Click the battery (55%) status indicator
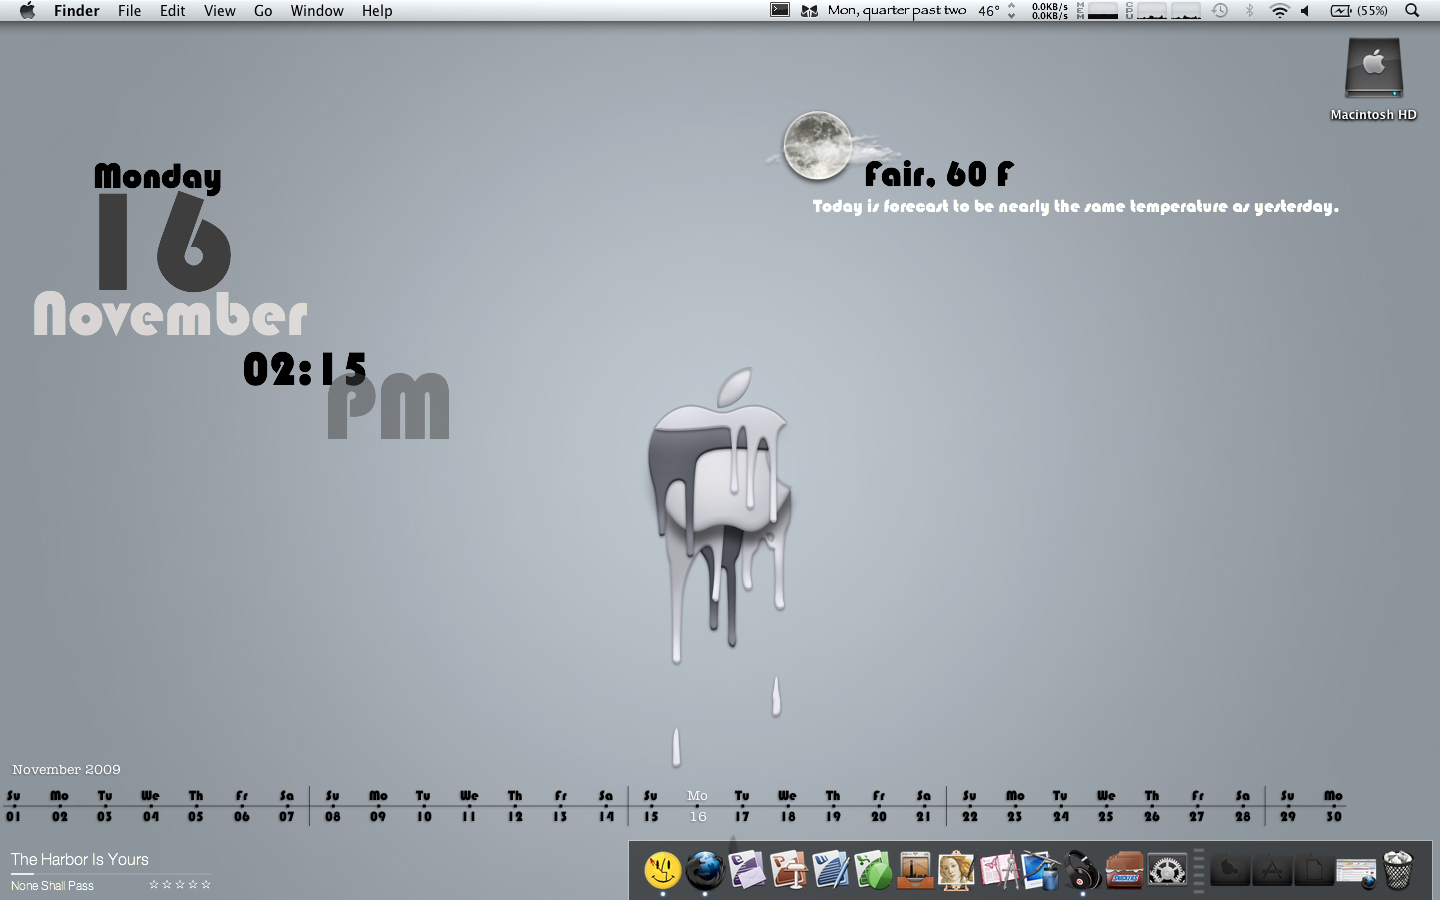Viewport: 1440px width, 900px height. point(1359,11)
